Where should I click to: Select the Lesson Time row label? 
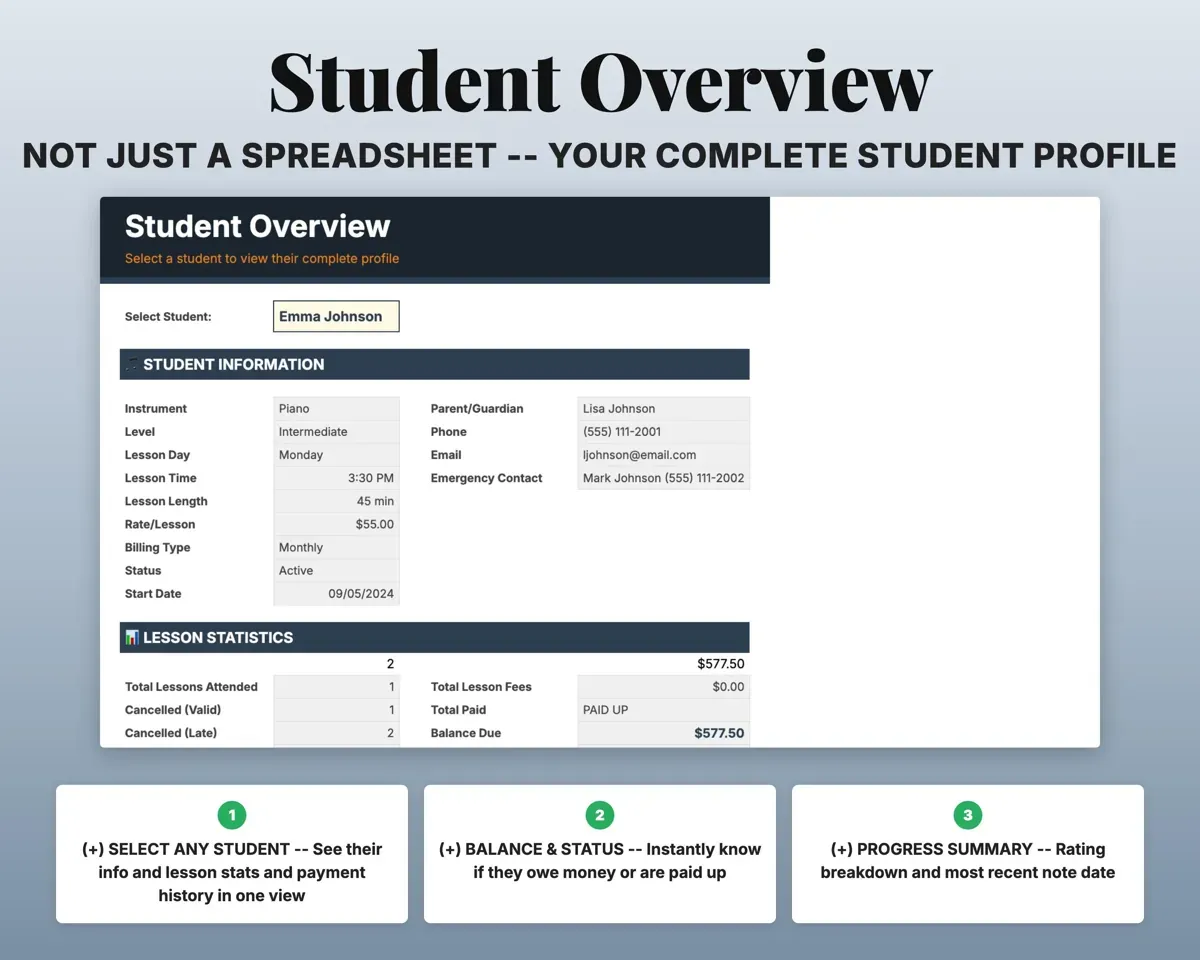coord(161,478)
